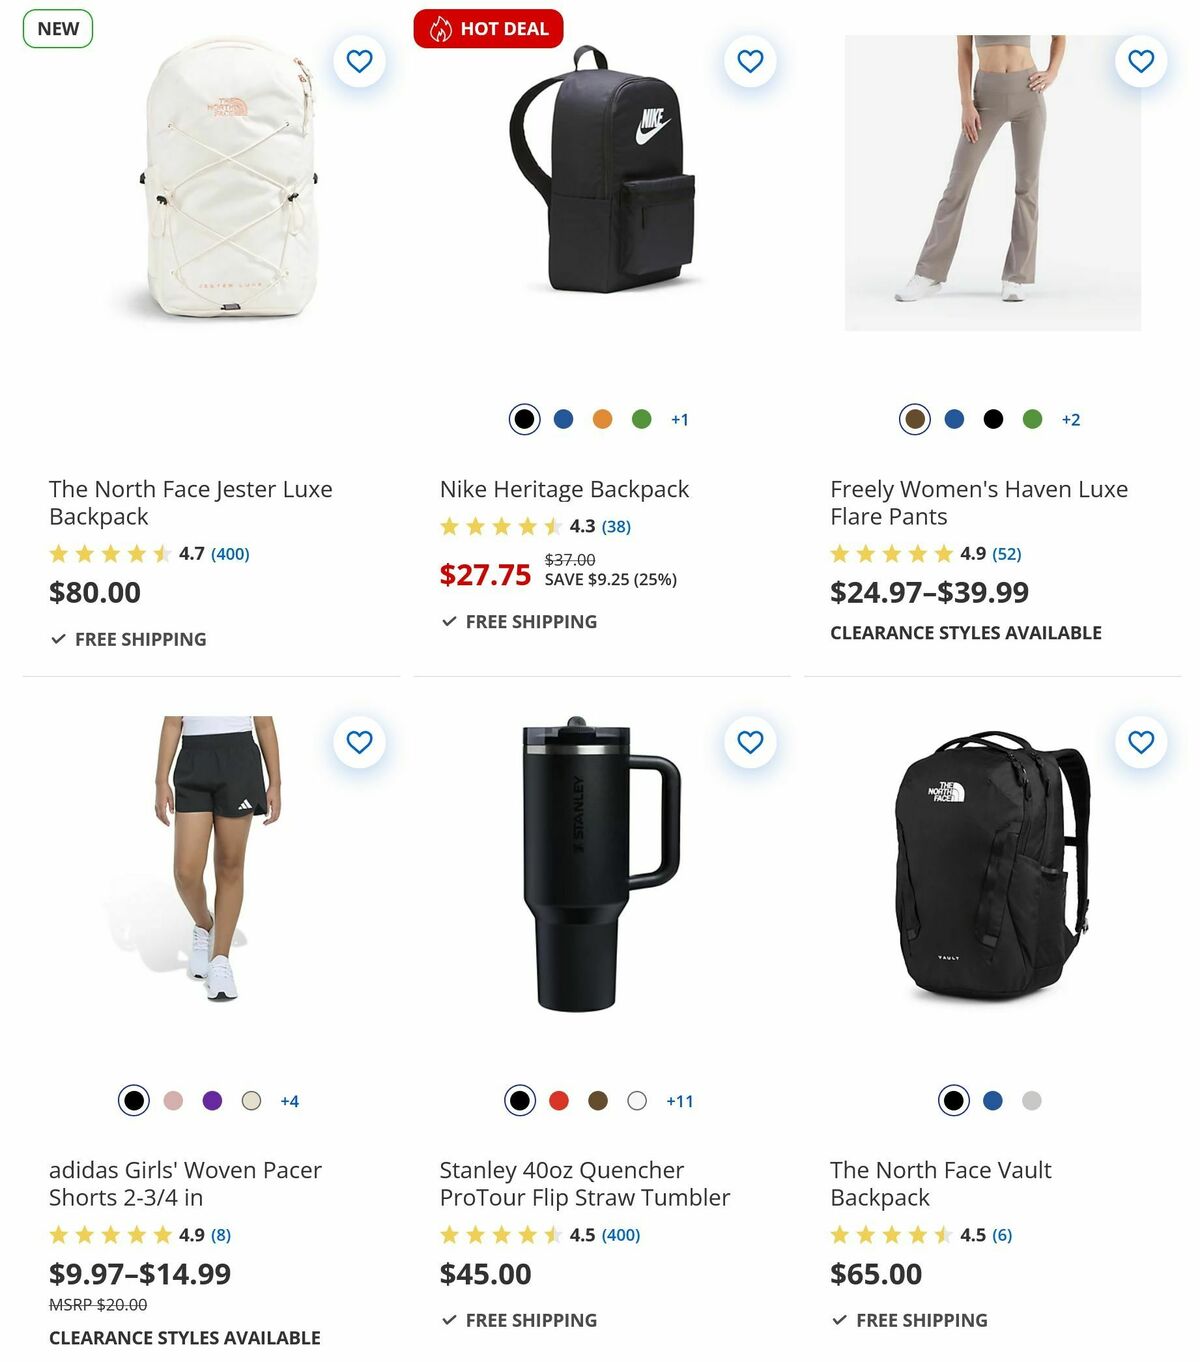The width and height of the screenshot is (1200, 1362).
Task: Favorite The North Face Vault Backpack
Action: click(x=1141, y=742)
